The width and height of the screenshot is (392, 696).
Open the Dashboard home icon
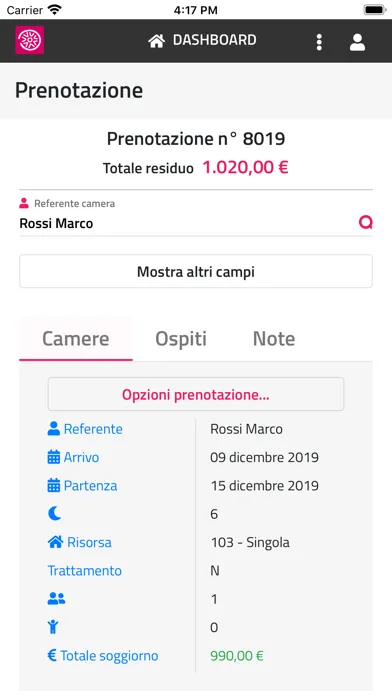pyautogui.click(x=156, y=40)
